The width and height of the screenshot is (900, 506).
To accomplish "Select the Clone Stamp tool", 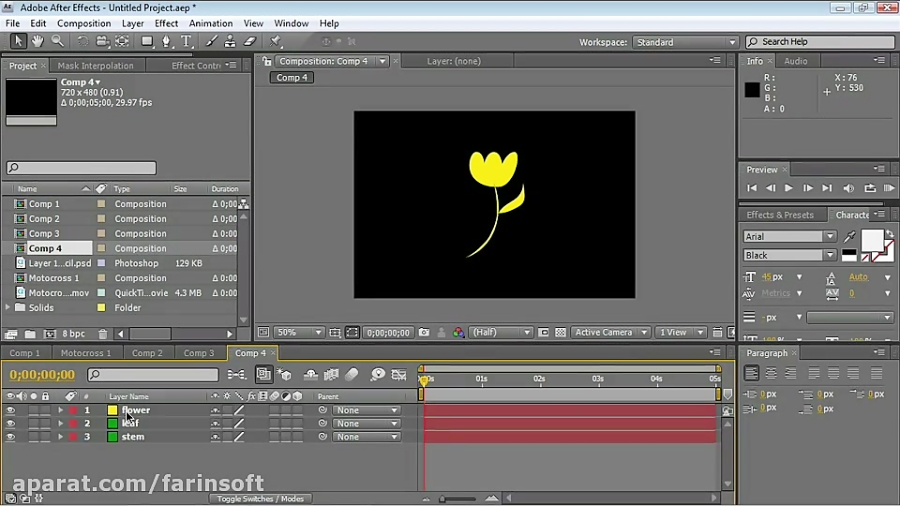I will (x=230, y=41).
